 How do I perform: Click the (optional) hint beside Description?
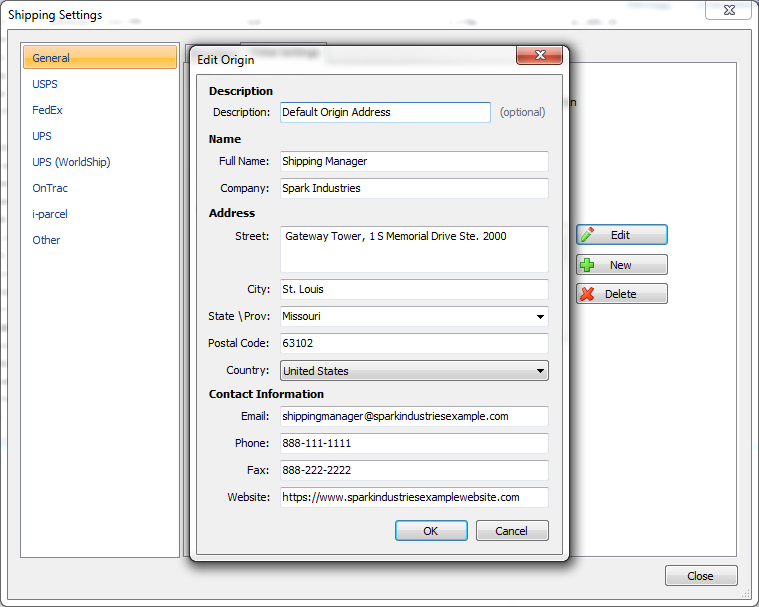[x=522, y=112]
